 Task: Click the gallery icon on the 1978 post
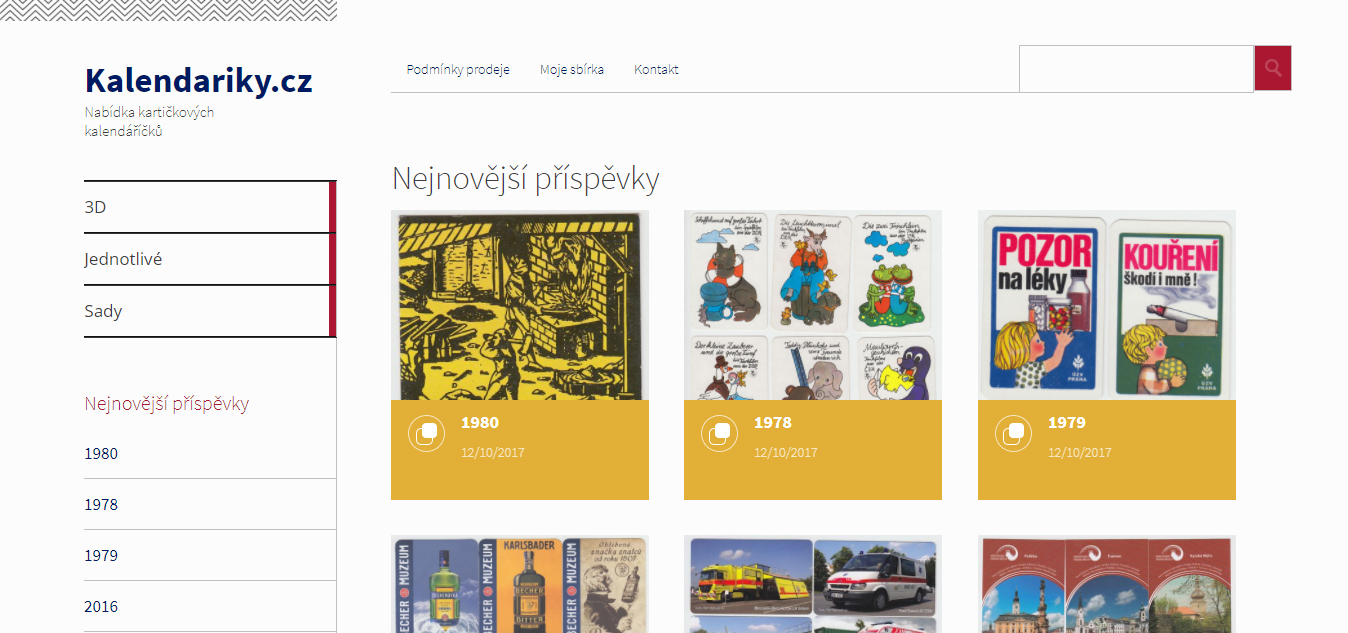pyautogui.click(x=719, y=434)
